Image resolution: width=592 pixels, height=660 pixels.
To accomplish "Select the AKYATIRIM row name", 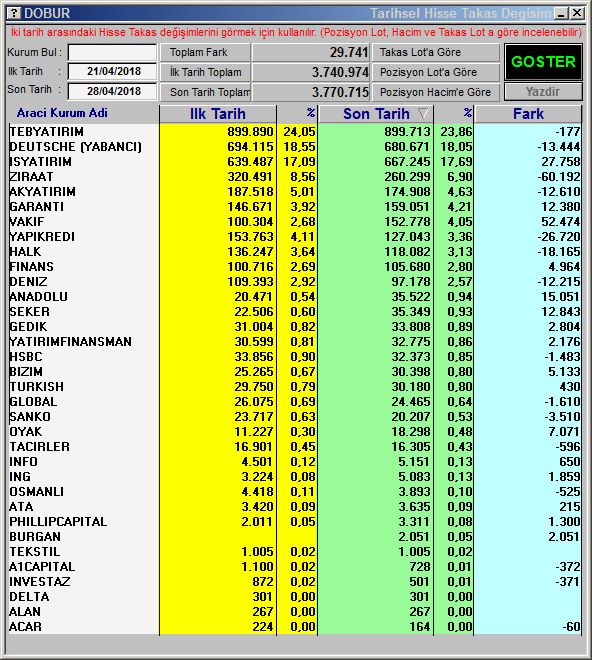I will pos(43,192).
